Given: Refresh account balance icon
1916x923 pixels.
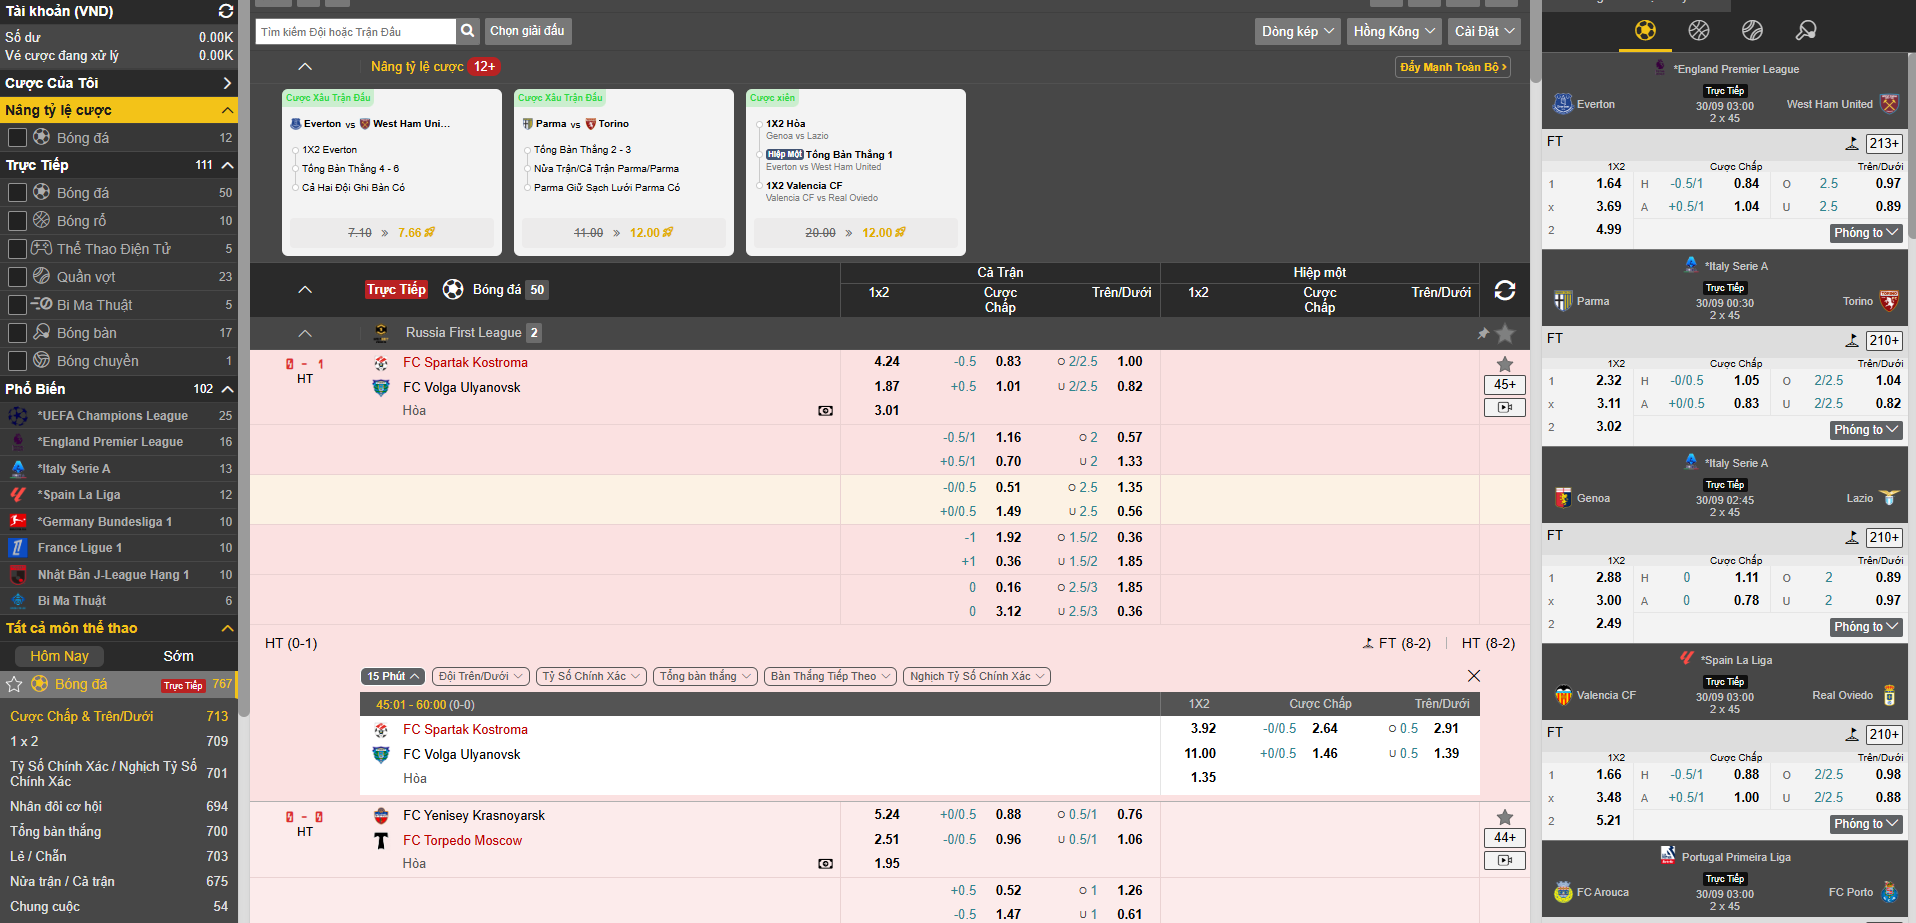Looking at the screenshot, I should coord(226,11).
